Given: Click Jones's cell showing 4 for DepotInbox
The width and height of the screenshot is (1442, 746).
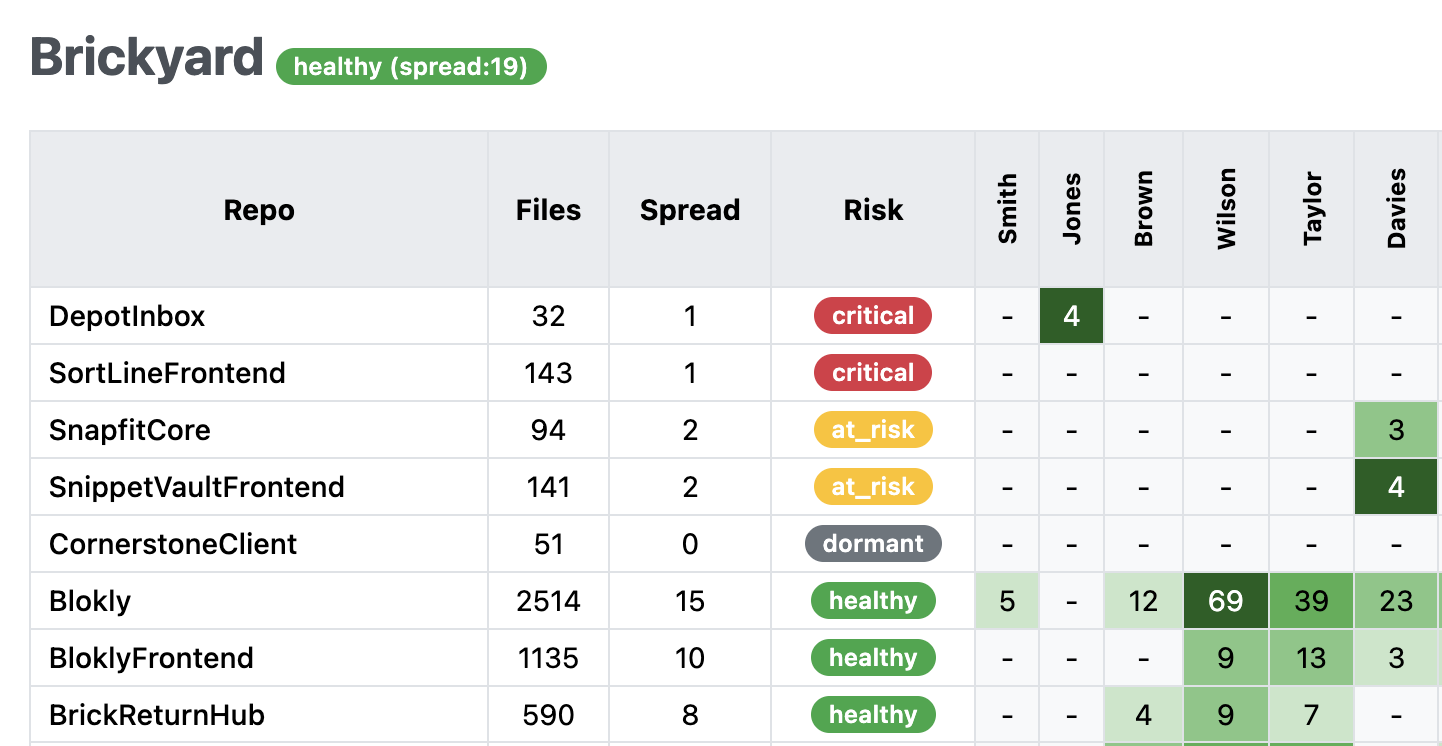Looking at the screenshot, I should pyautogui.click(x=1072, y=316).
